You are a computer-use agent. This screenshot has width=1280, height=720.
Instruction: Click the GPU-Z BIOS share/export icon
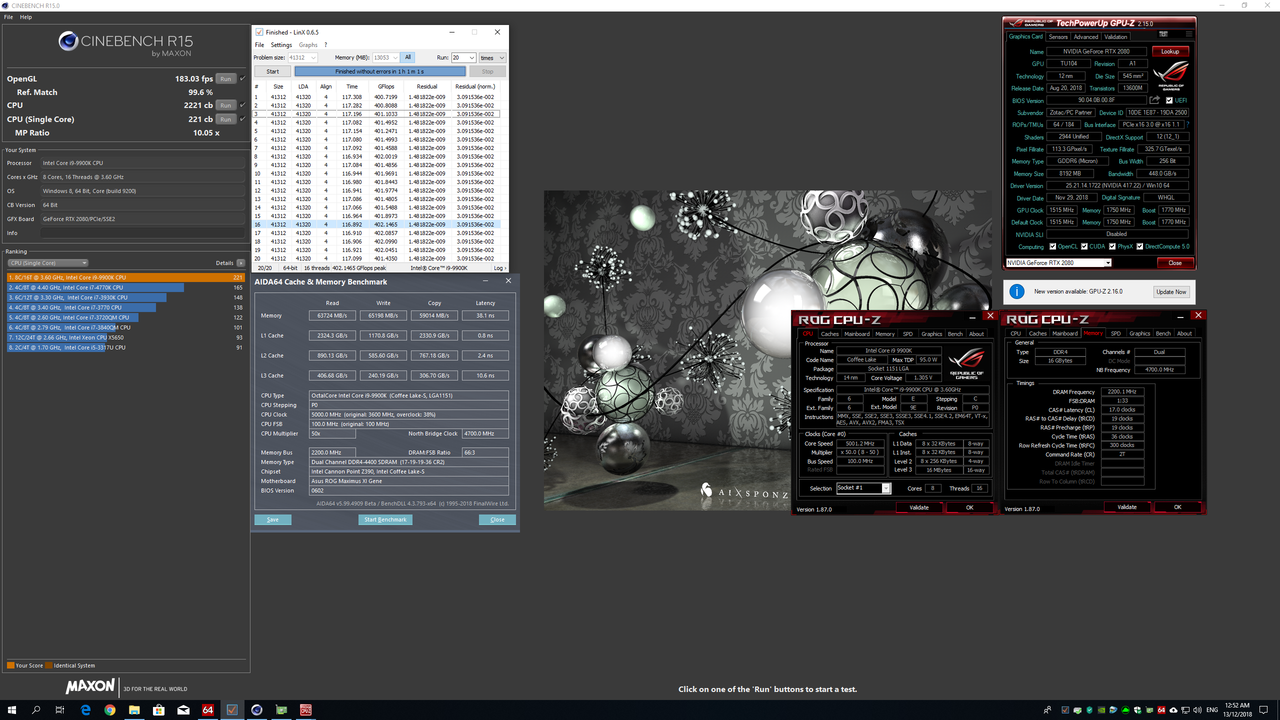[1155, 100]
